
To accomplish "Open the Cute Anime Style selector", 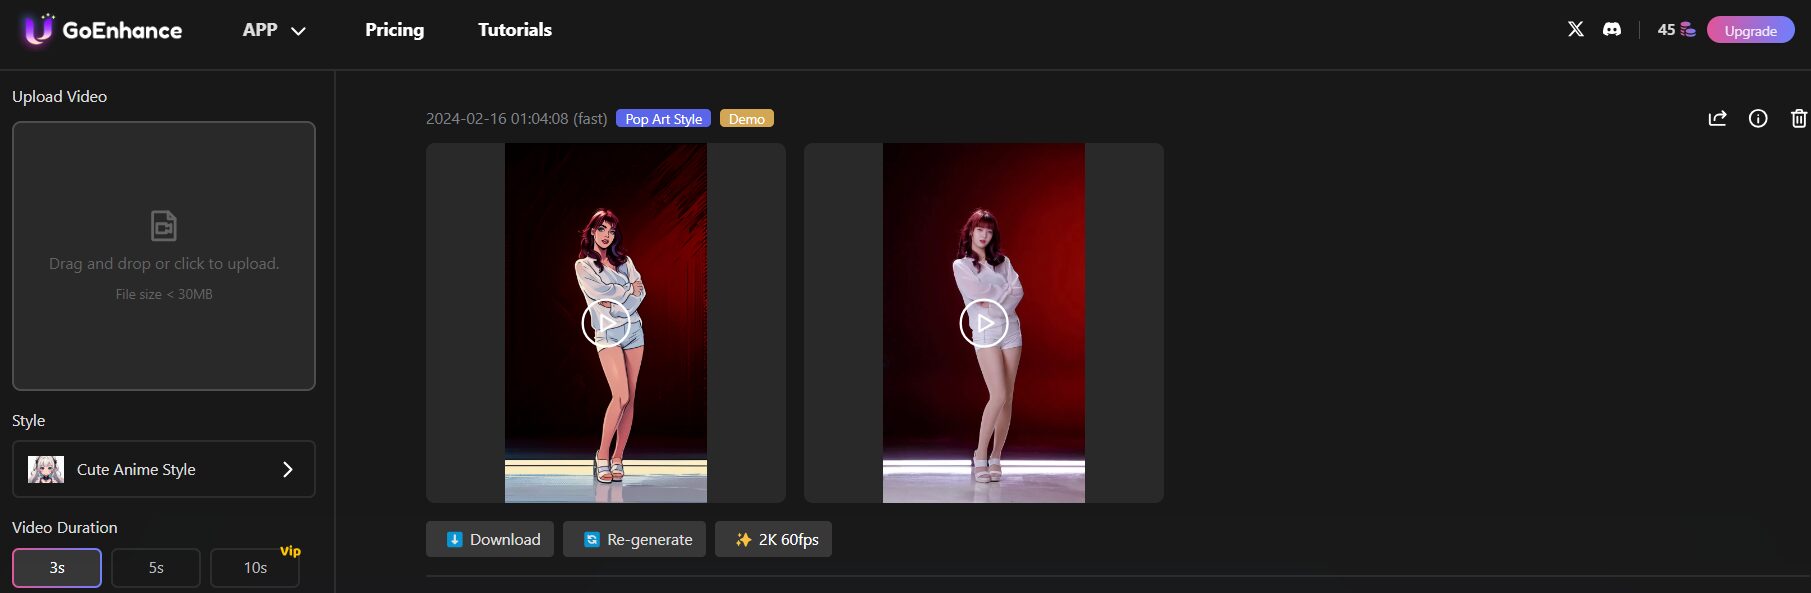I will tap(164, 469).
